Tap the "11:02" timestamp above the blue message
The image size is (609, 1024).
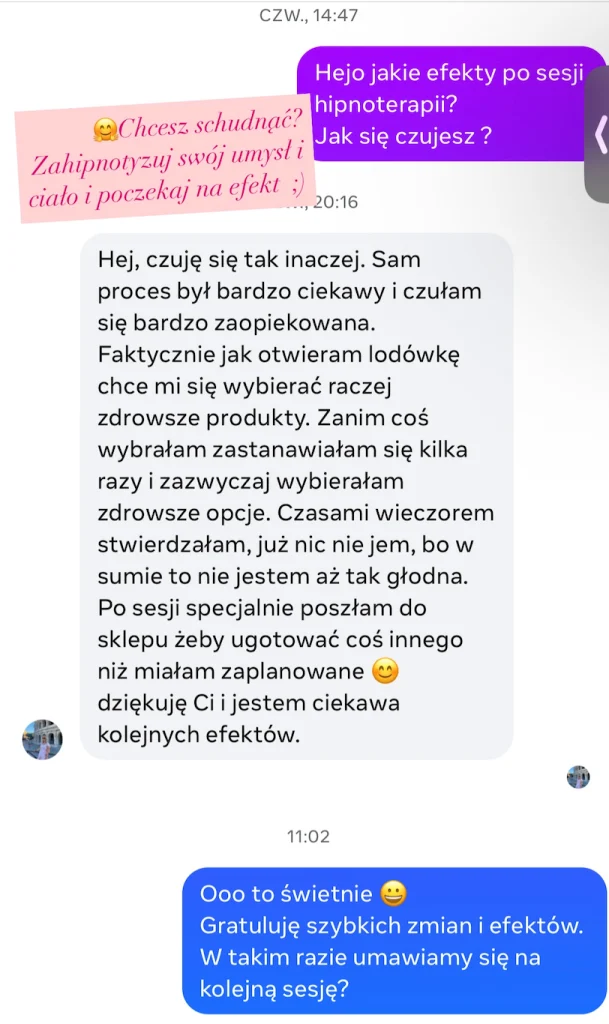tap(308, 837)
